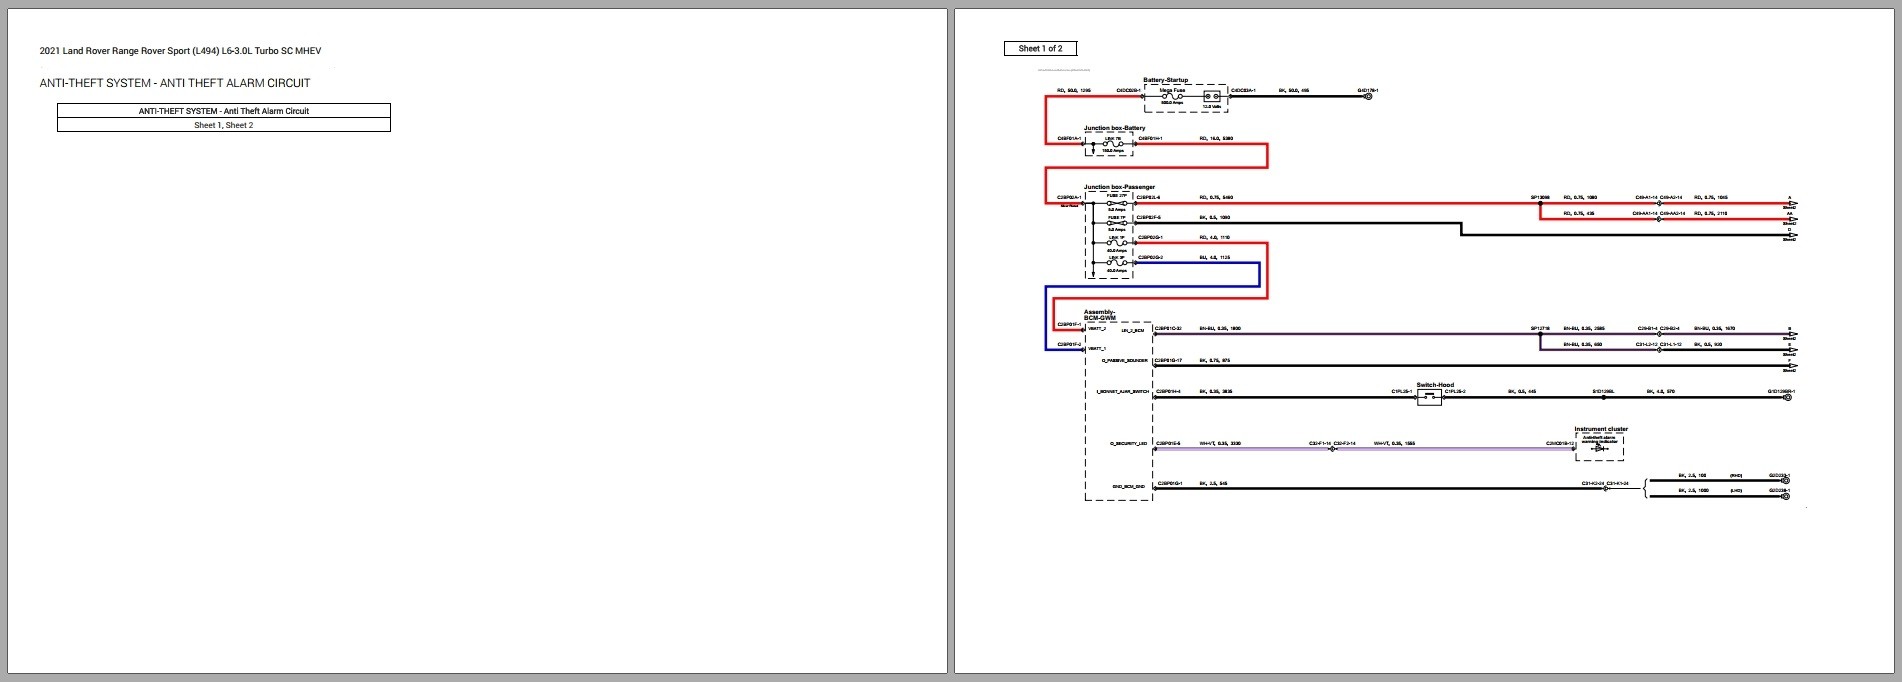Click the 'Switch-Hood' label
The width and height of the screenshot is (1902, 682).
(x=1435, y=385)
